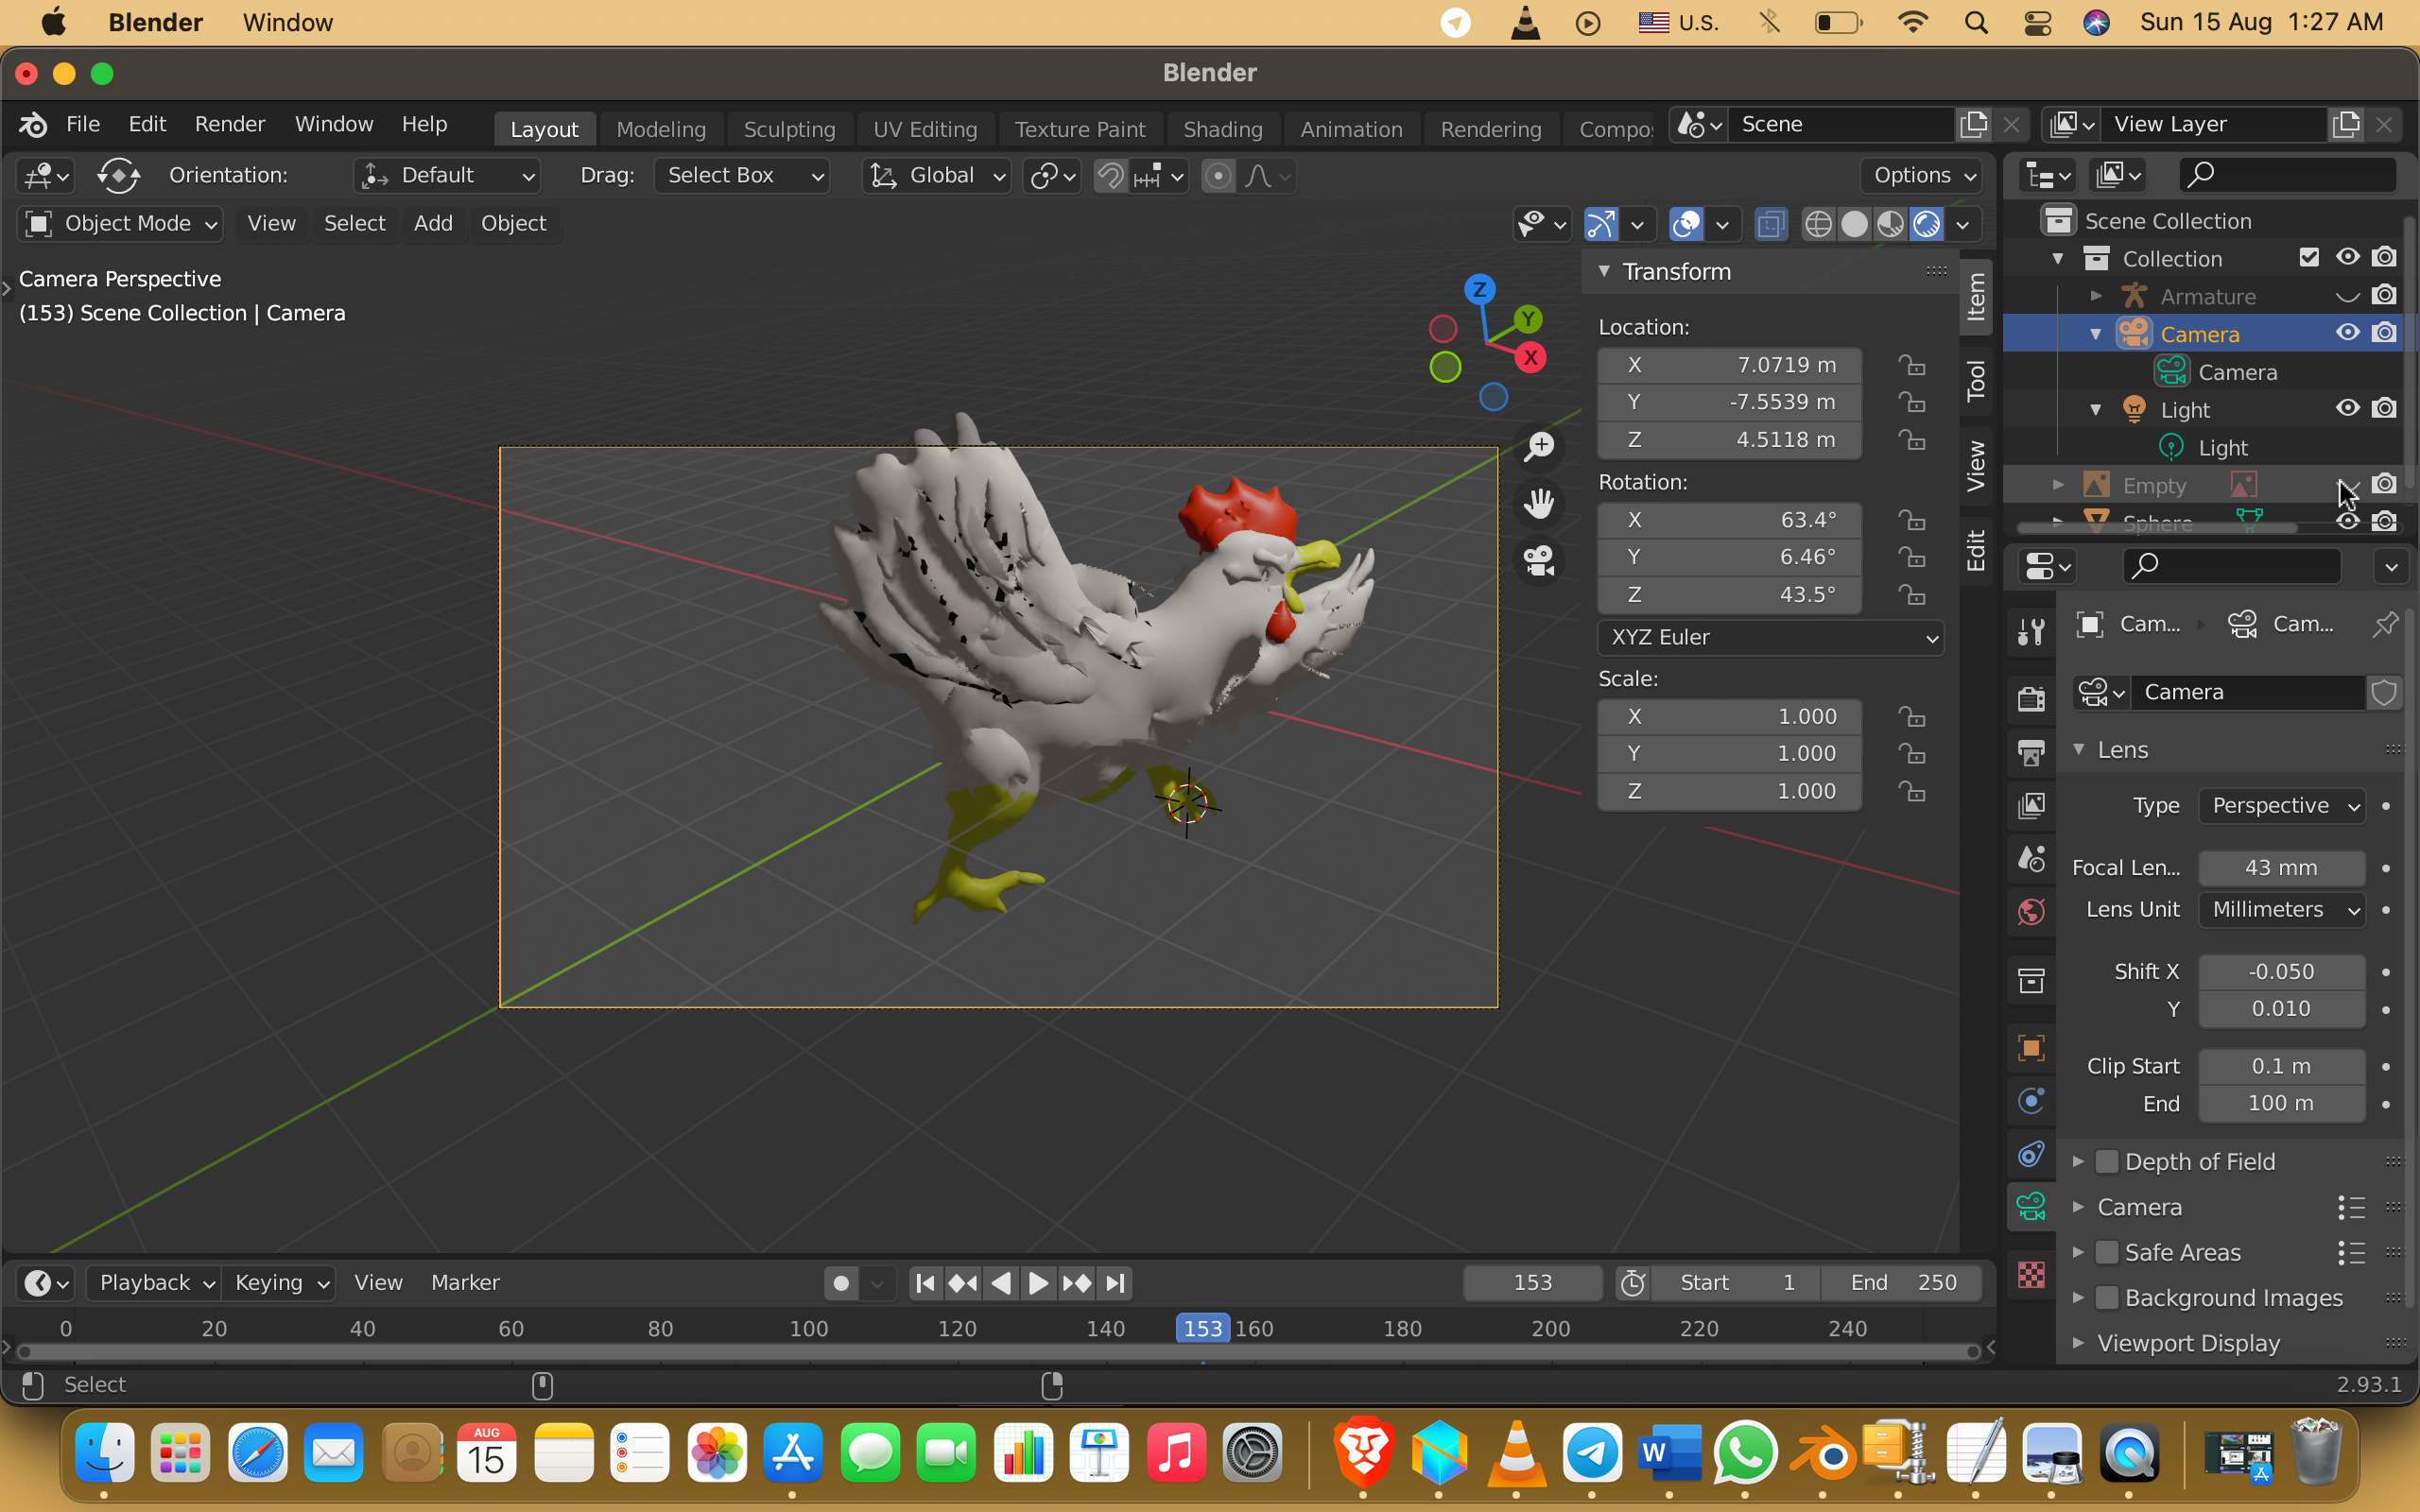Toggle auto keying record button
The image size is (2420, 1512).
pyautogui.click(x=841, y=1283)
